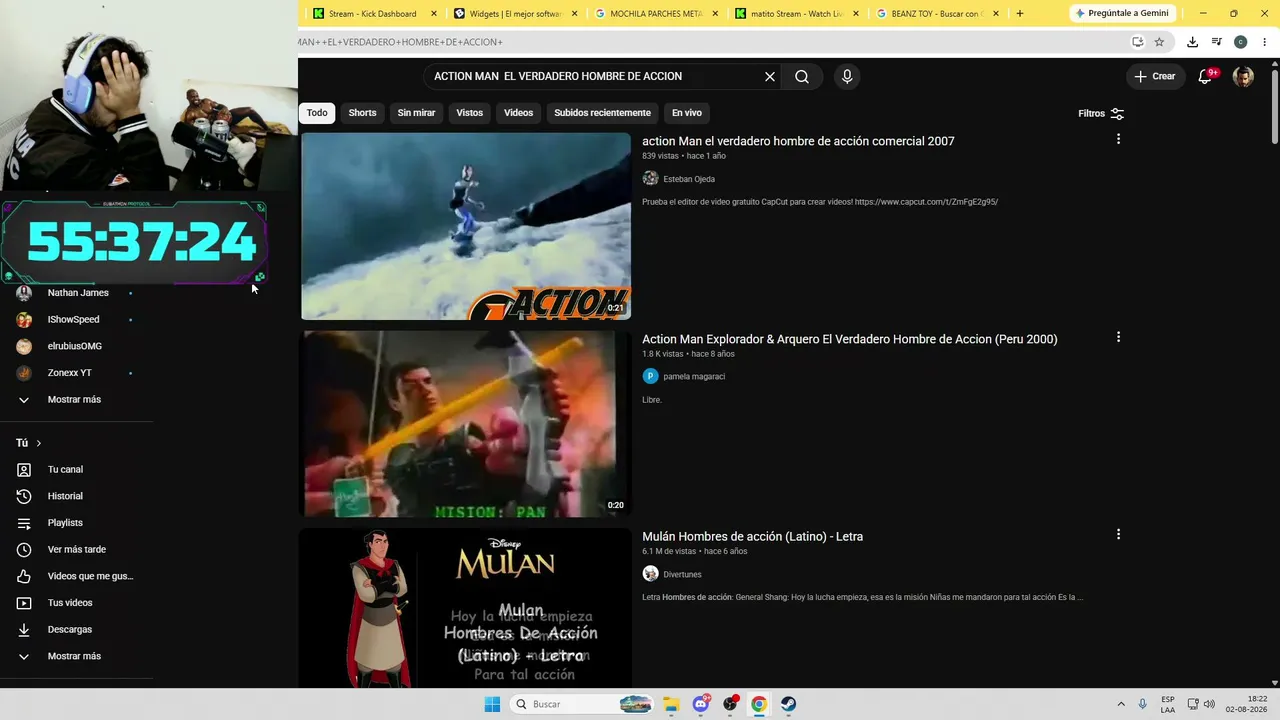
Task: Expand the subscriptions list with Mostrar más
Action: click(x=76, y=399)
